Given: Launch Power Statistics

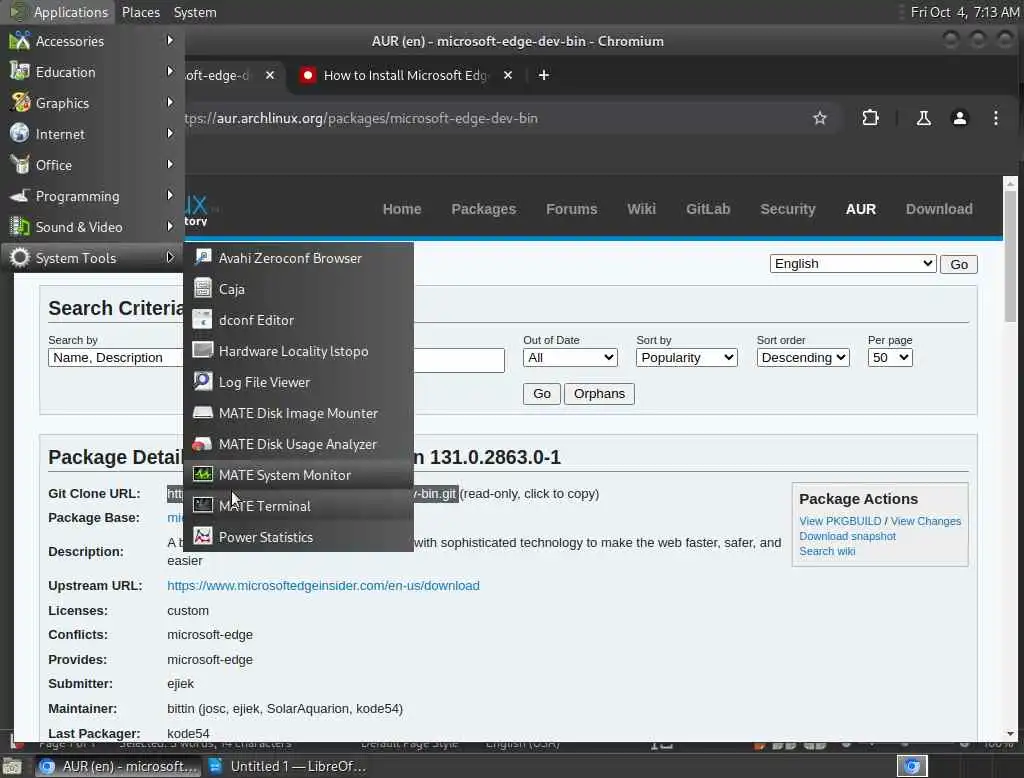Looking at the screenshot, I should [298, 537].
